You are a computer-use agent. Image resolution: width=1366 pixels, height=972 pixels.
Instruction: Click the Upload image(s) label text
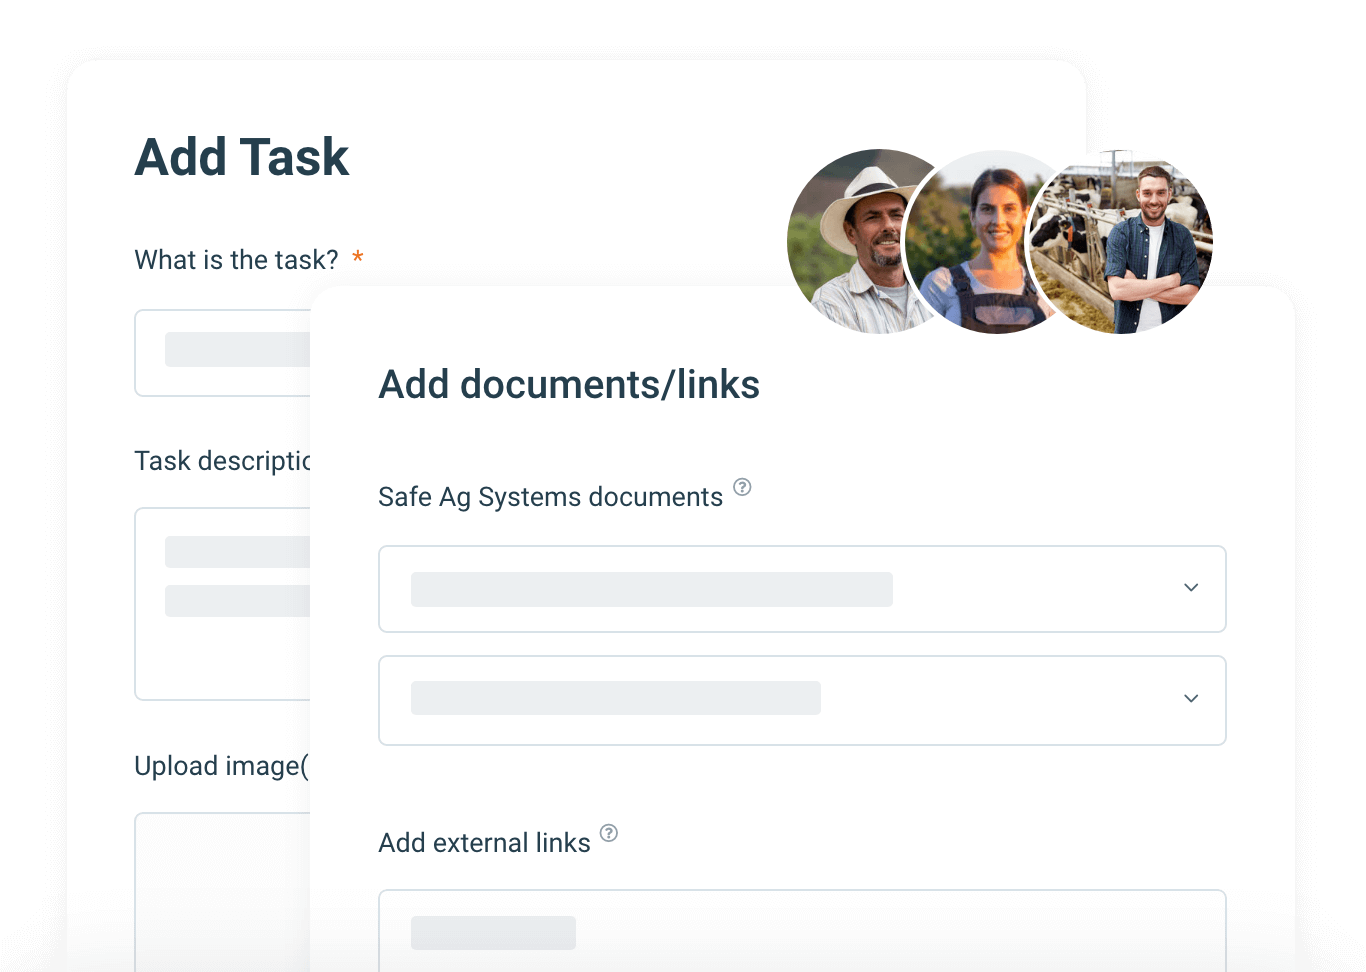tap(221, 766)
